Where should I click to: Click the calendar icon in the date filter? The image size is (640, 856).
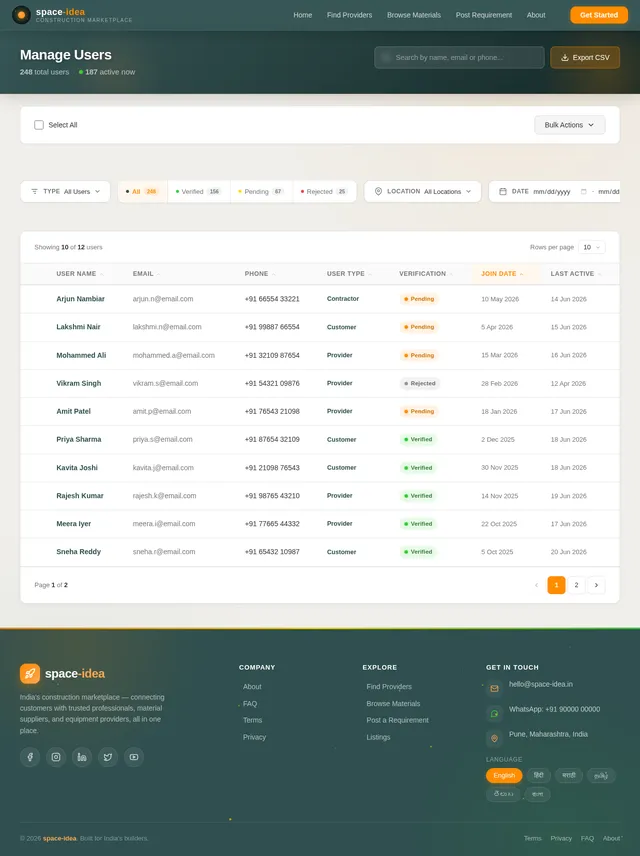(x=502, y=192)
